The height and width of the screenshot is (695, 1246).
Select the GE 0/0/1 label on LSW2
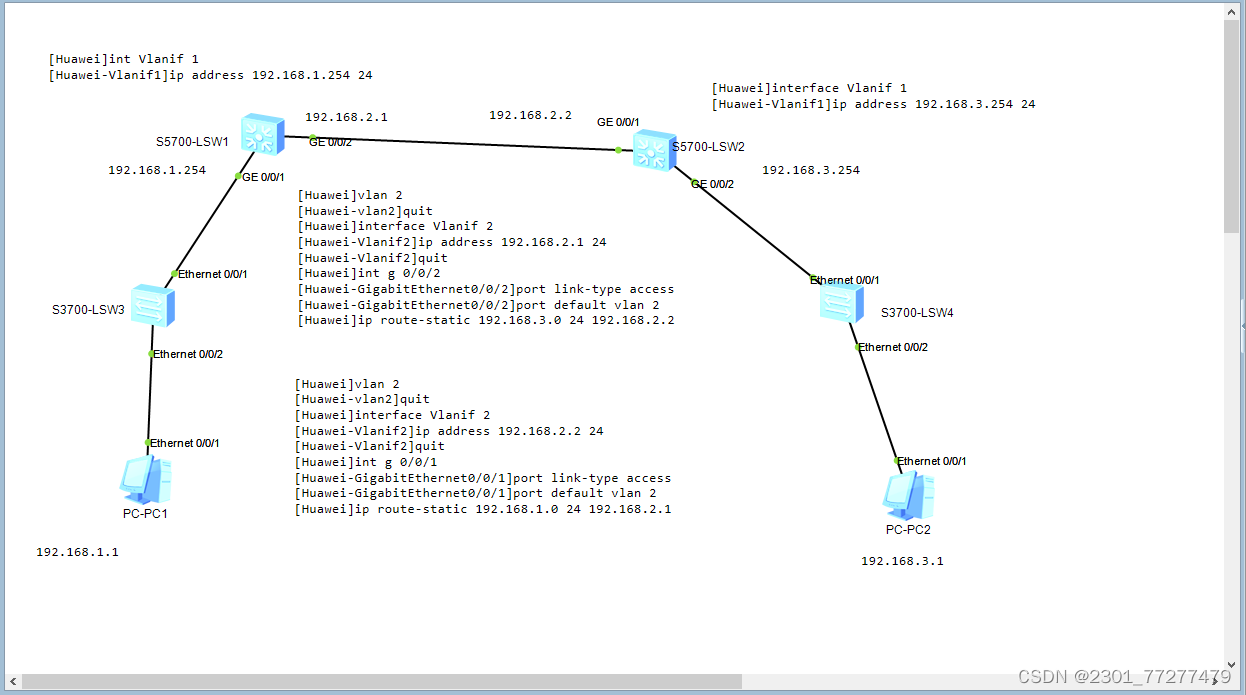618,122
